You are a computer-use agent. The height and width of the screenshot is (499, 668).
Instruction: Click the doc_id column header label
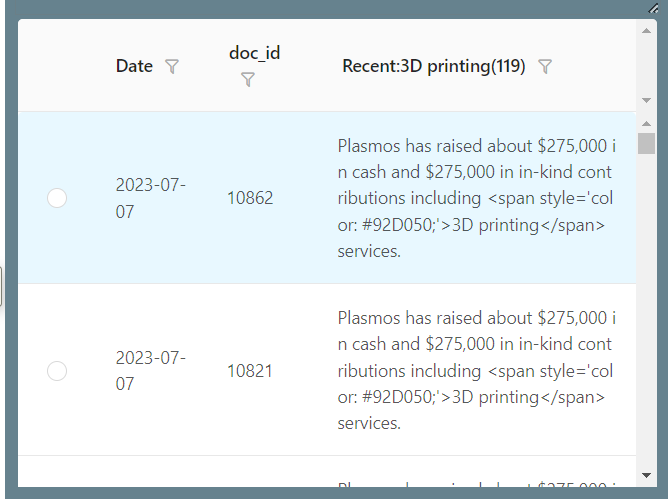(254, 53)
